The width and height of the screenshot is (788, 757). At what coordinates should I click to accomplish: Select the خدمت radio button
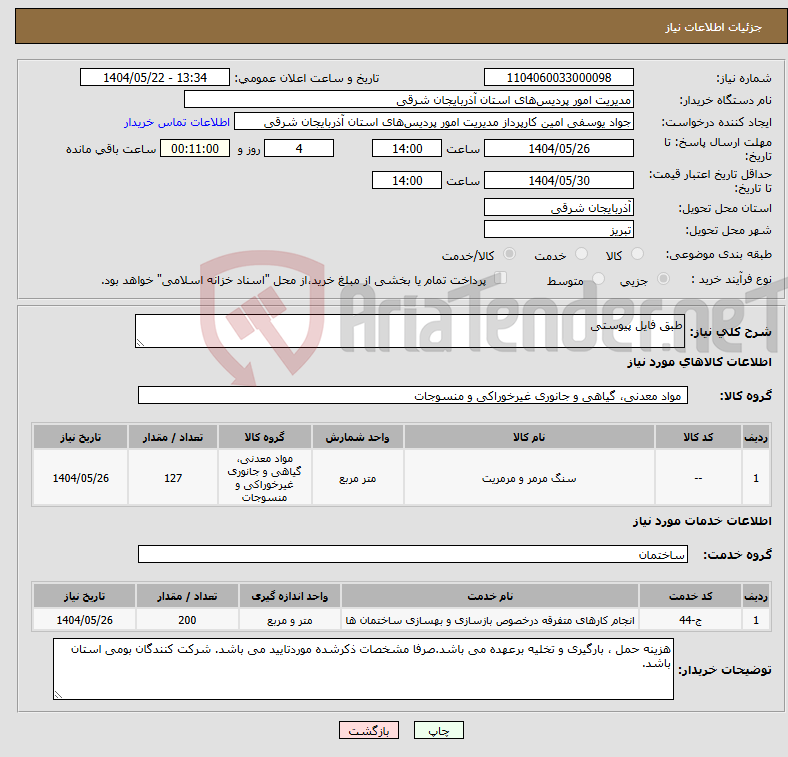click(x=581, y=254)
